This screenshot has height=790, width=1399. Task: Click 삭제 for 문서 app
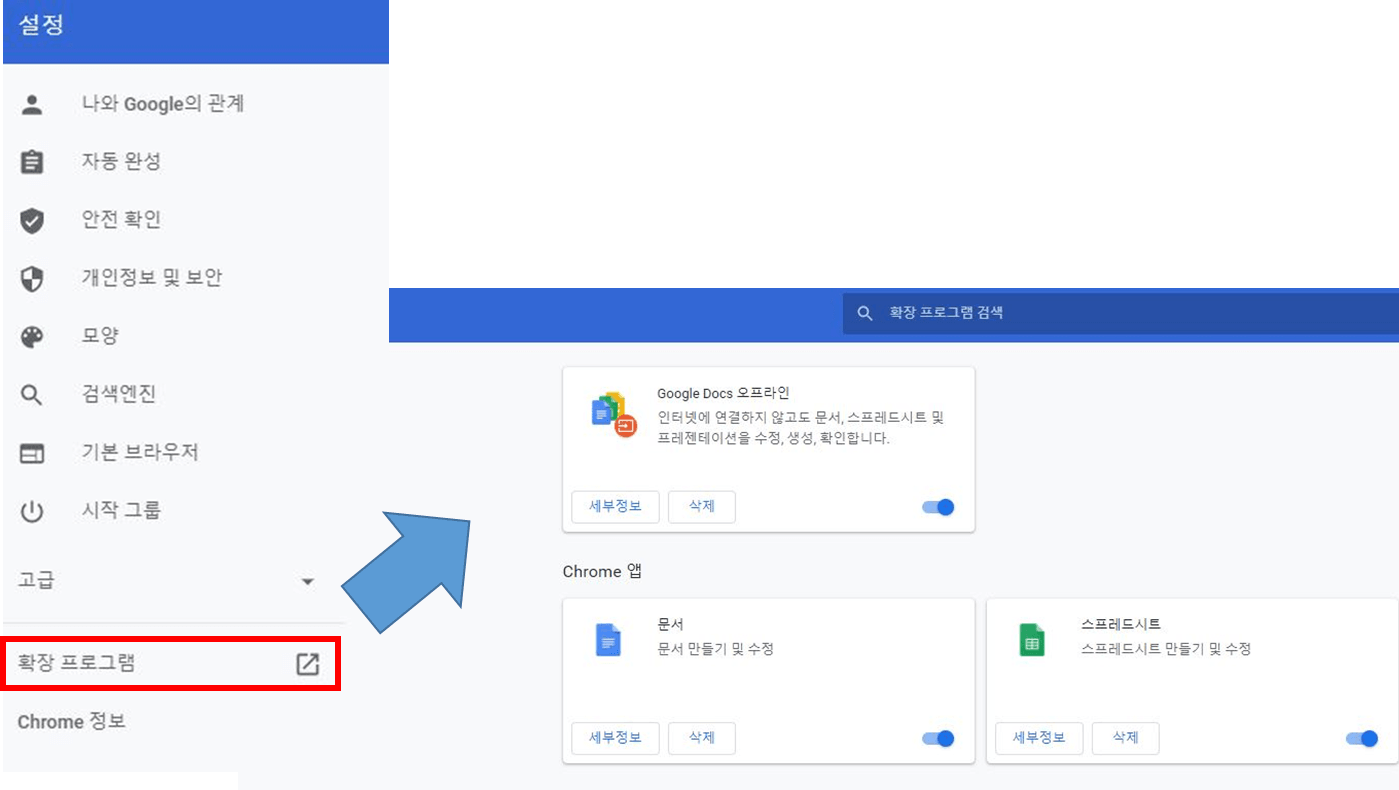(x=702, y=738)
